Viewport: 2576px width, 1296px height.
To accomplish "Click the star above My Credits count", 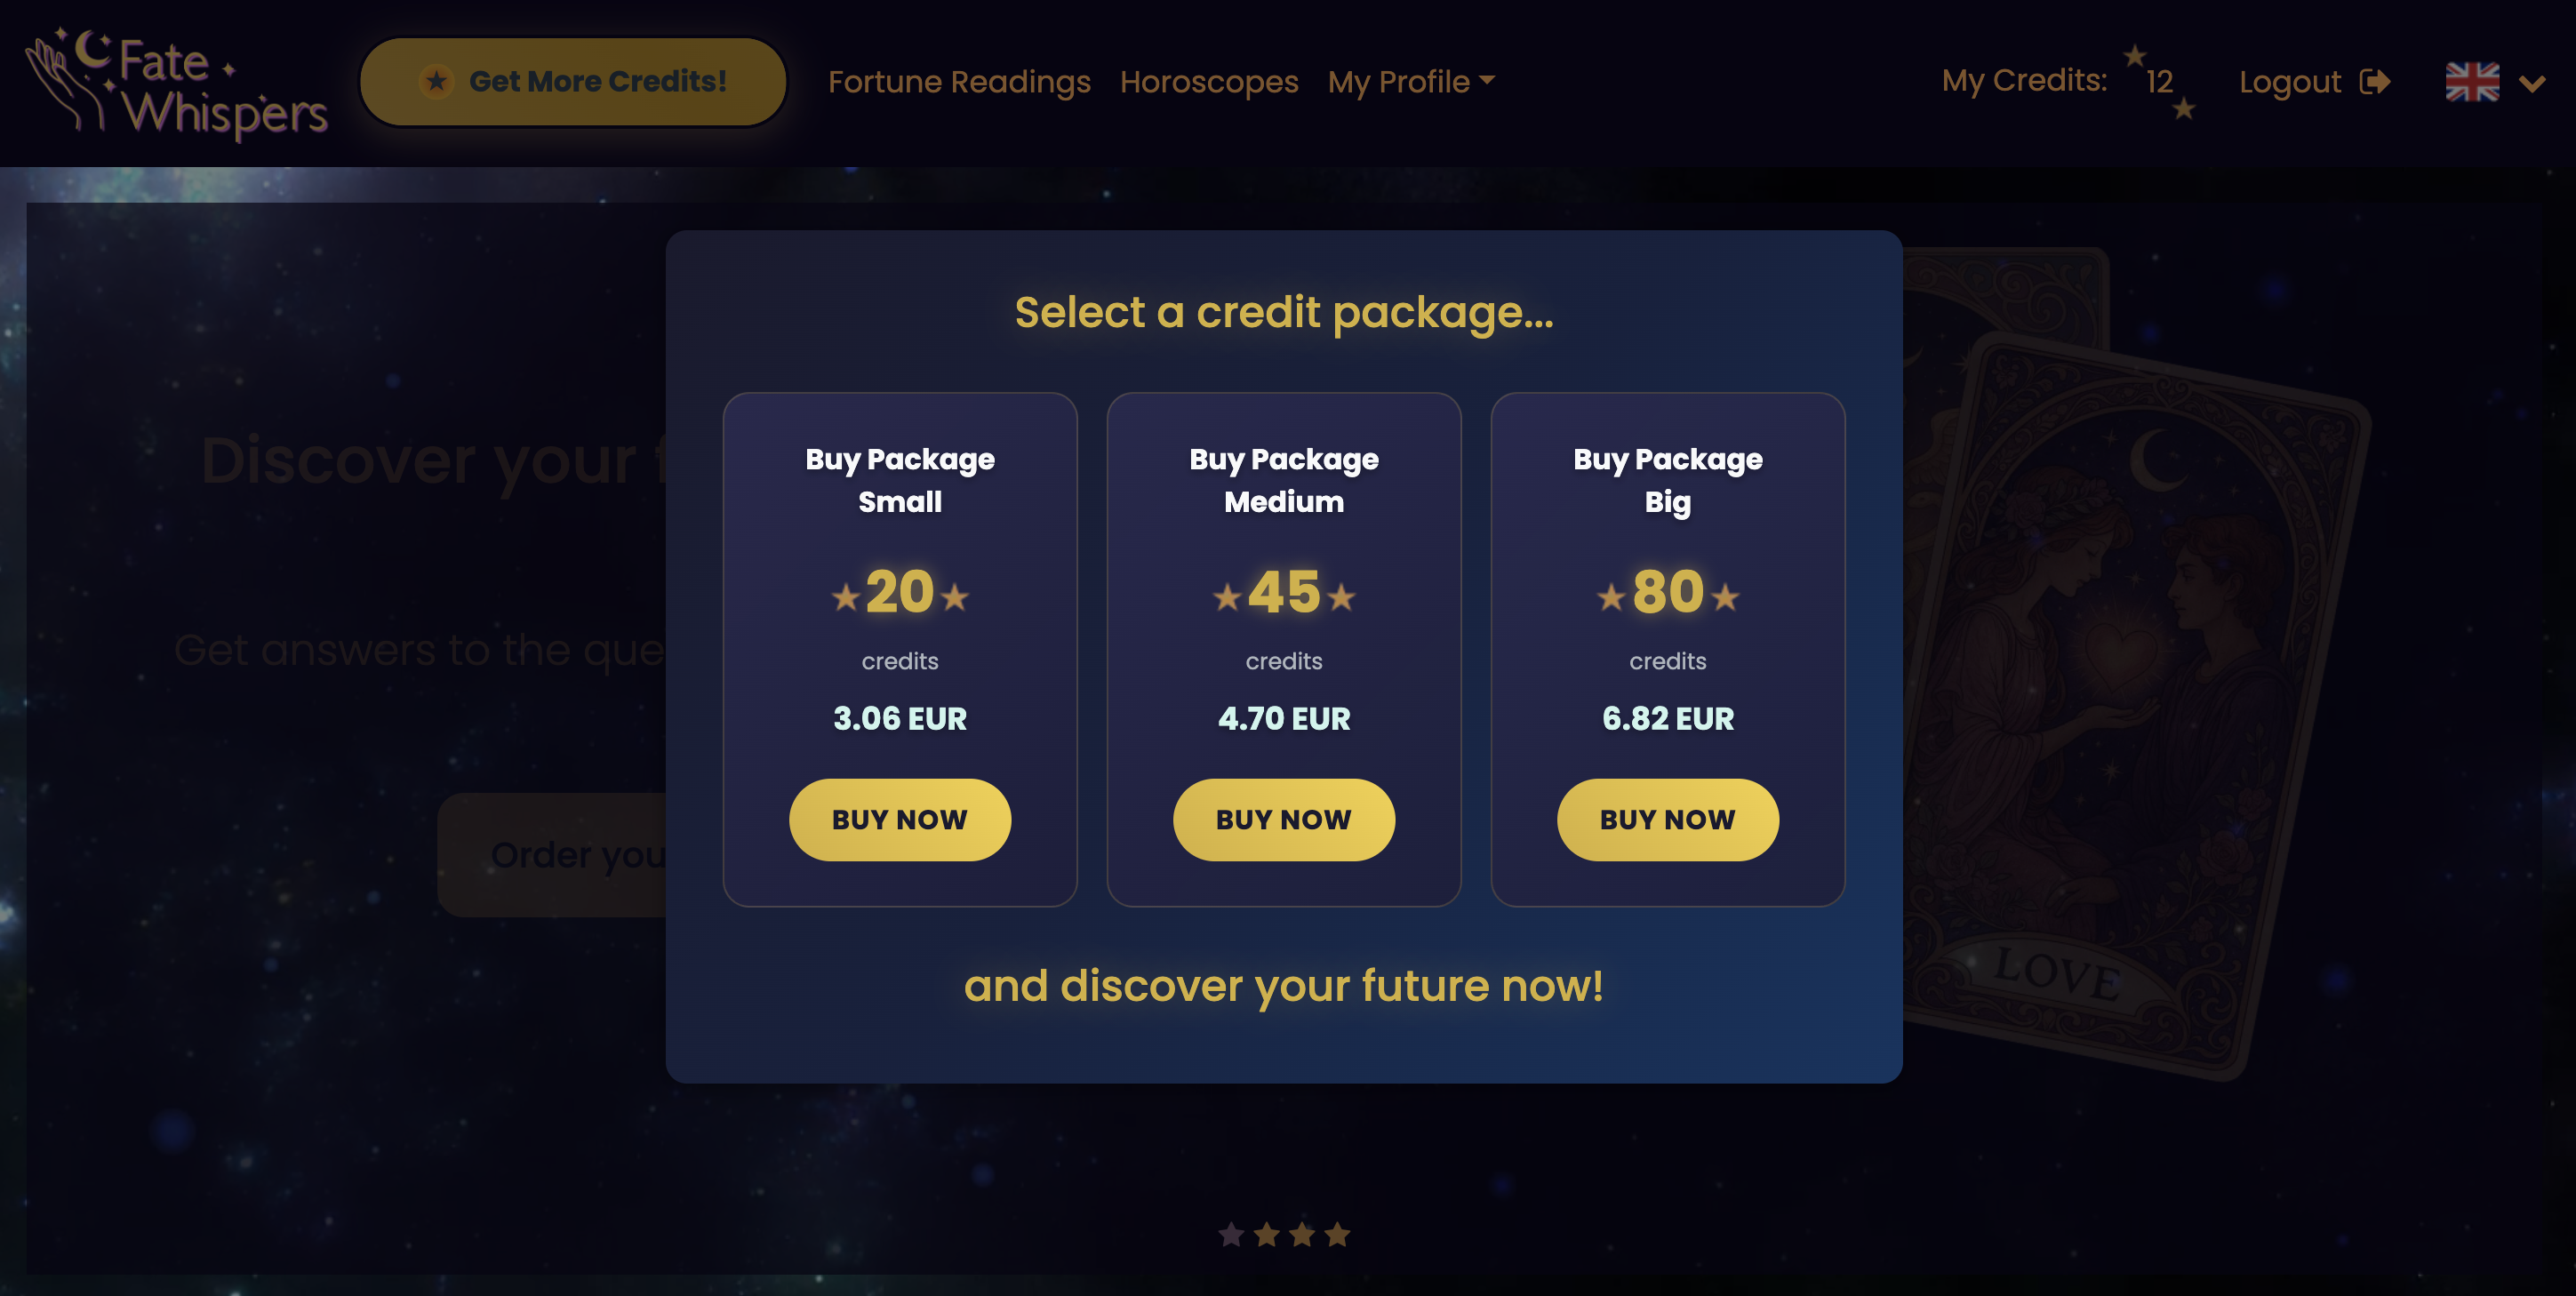I will point(2134,55).
